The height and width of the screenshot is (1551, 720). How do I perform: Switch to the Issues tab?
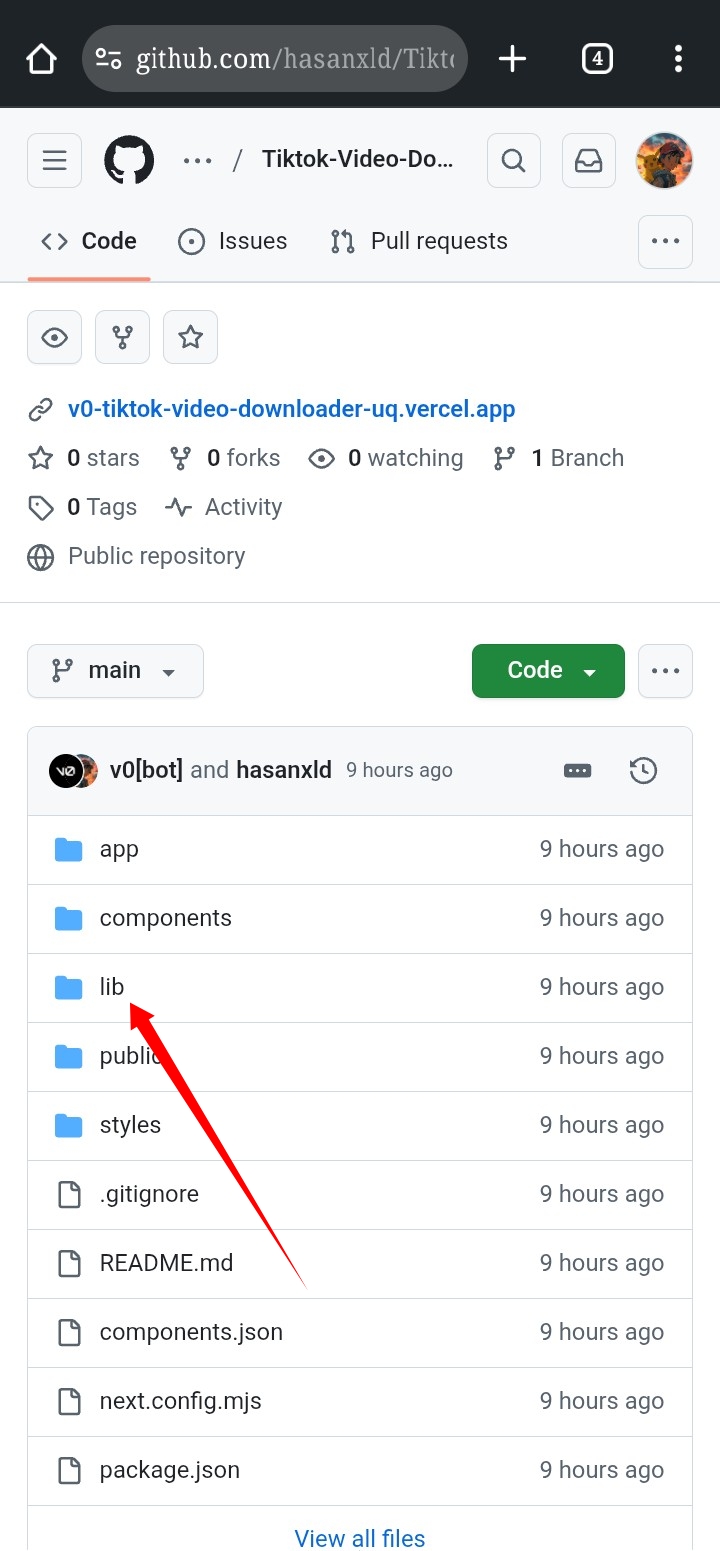pos(232,241)
